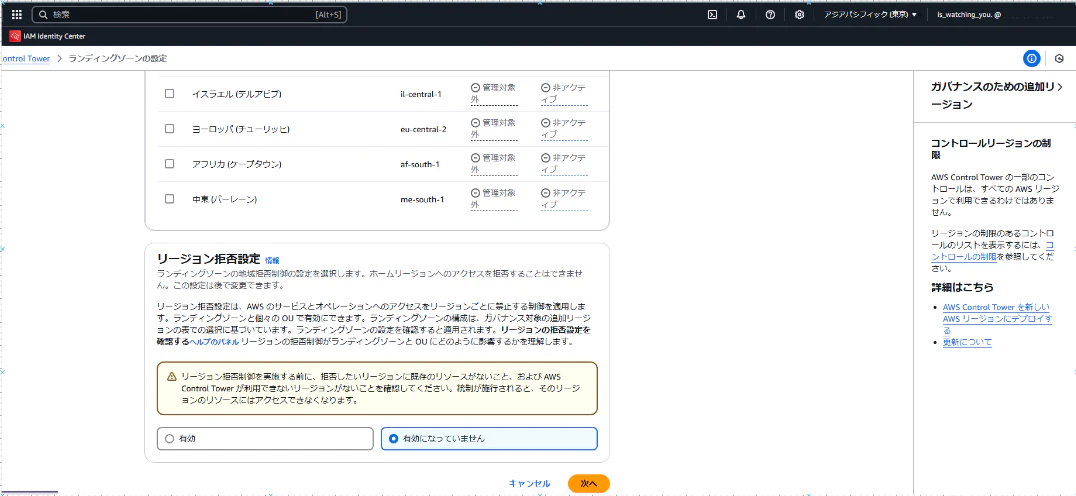This screenshot has width=1076, height=496.
Task: Click the 次へ button
Action: [x=589, y=484]
